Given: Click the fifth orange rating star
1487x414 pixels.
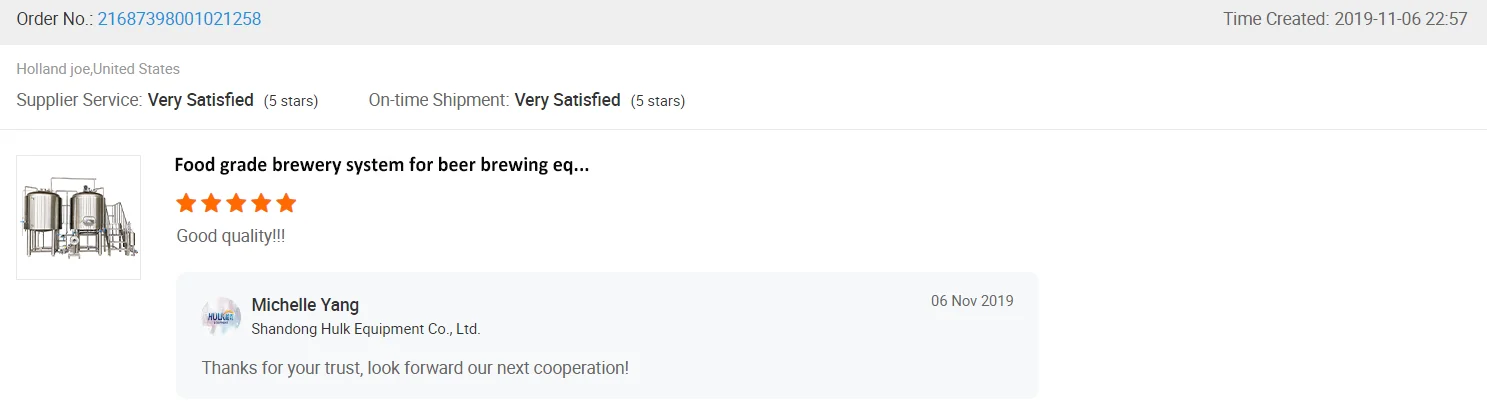Looking at the screenshot, I should click(x=286, y=204).
